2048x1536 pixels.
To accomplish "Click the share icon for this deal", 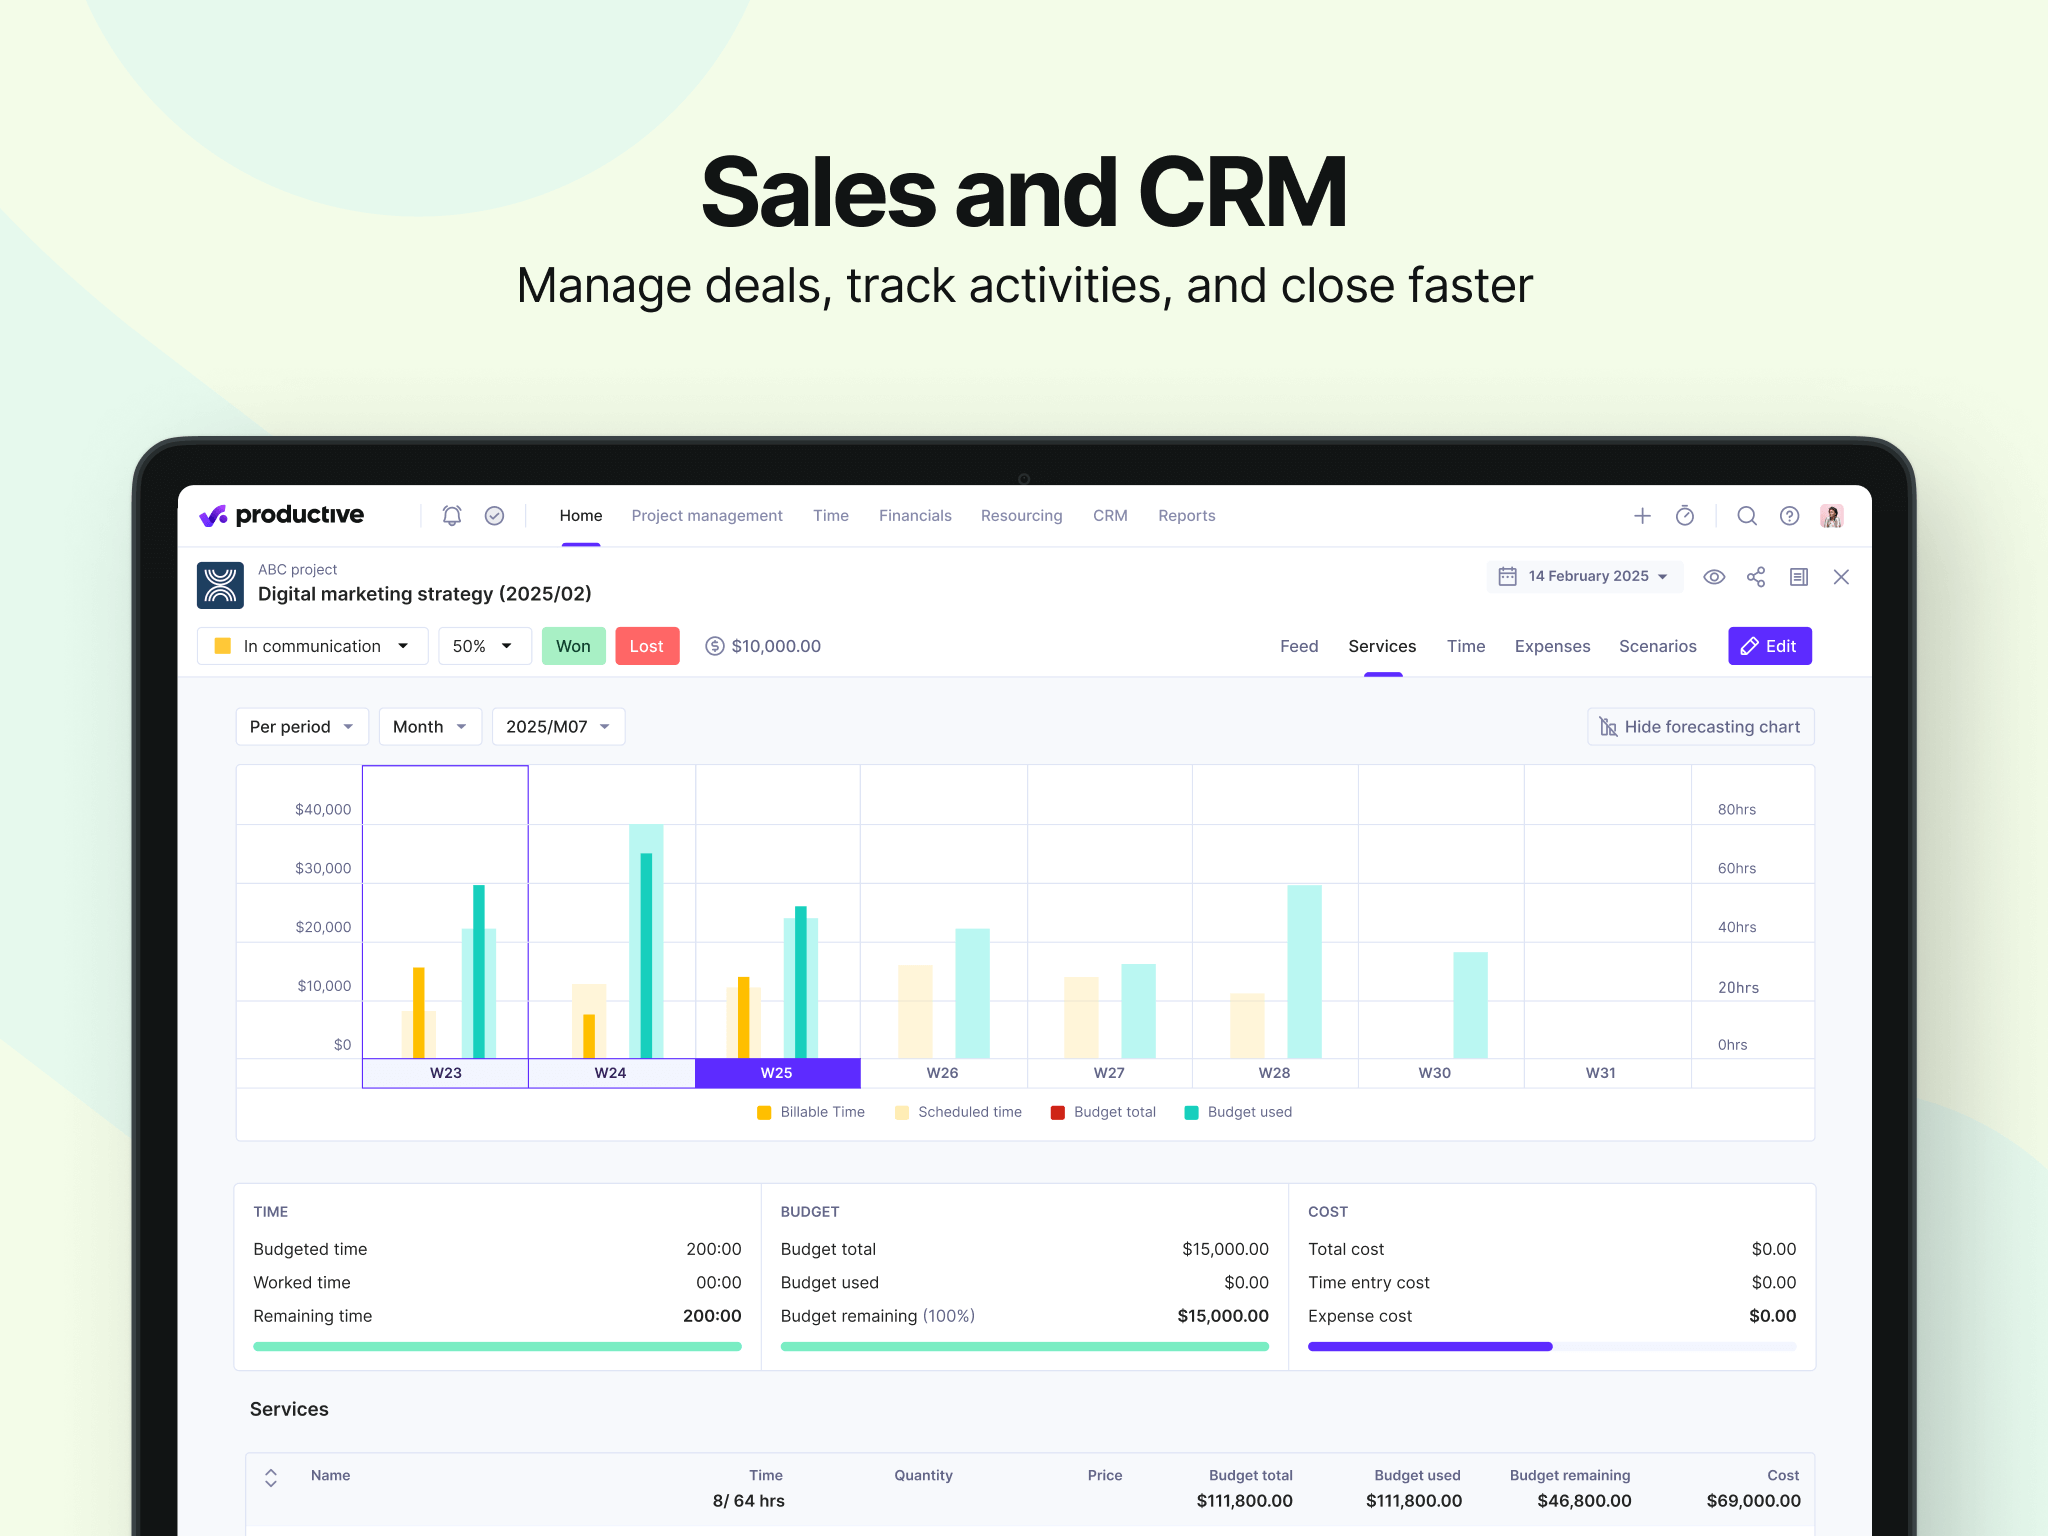I will coord(1756,577).
